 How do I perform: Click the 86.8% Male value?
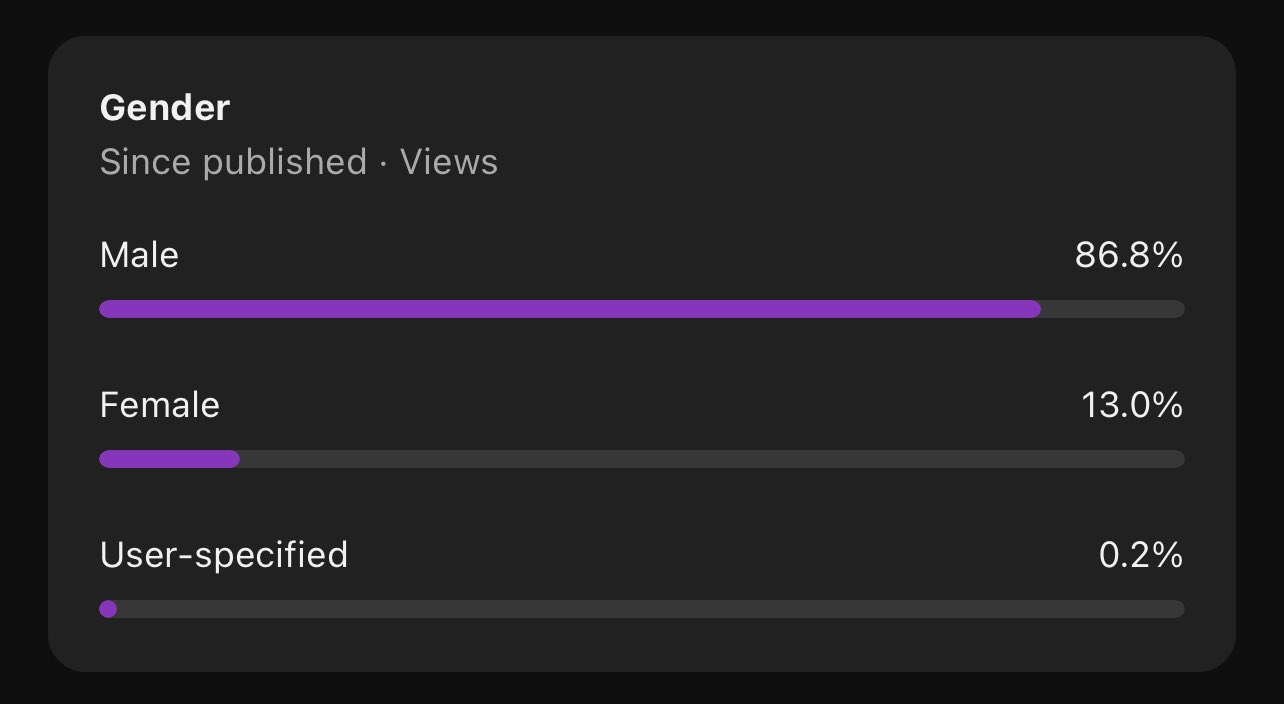coord(1129,256)
